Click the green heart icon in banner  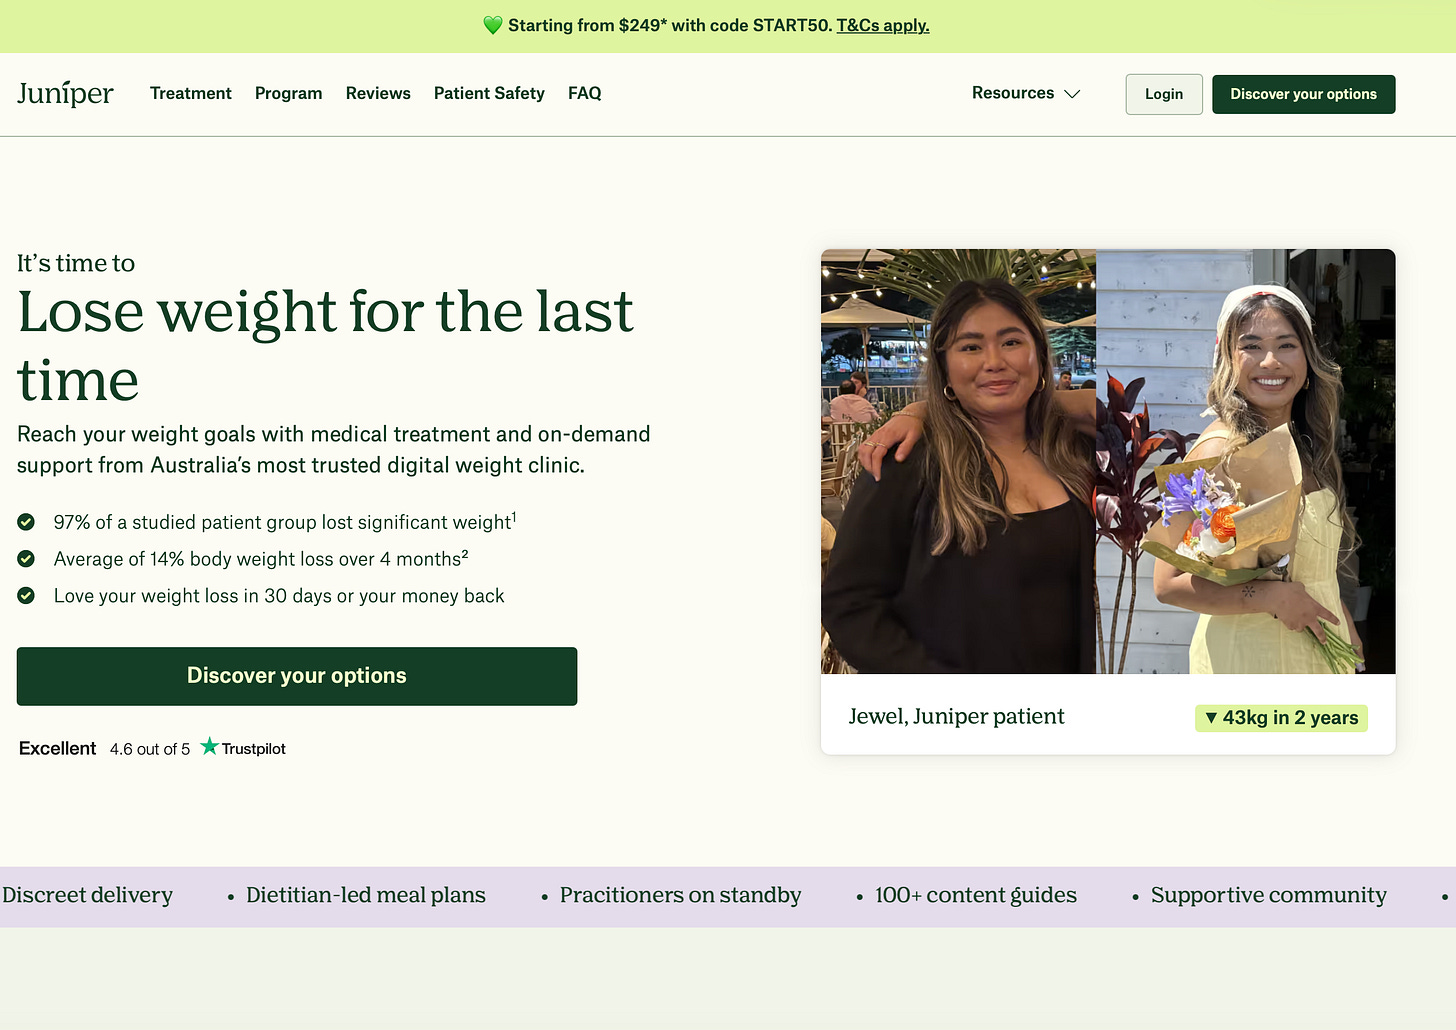492,26
